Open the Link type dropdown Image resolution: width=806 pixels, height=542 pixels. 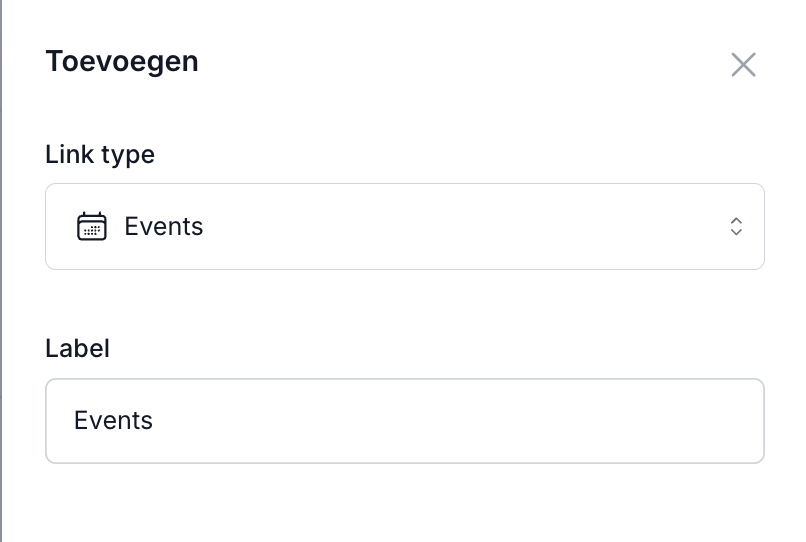(x=404, y=227)
